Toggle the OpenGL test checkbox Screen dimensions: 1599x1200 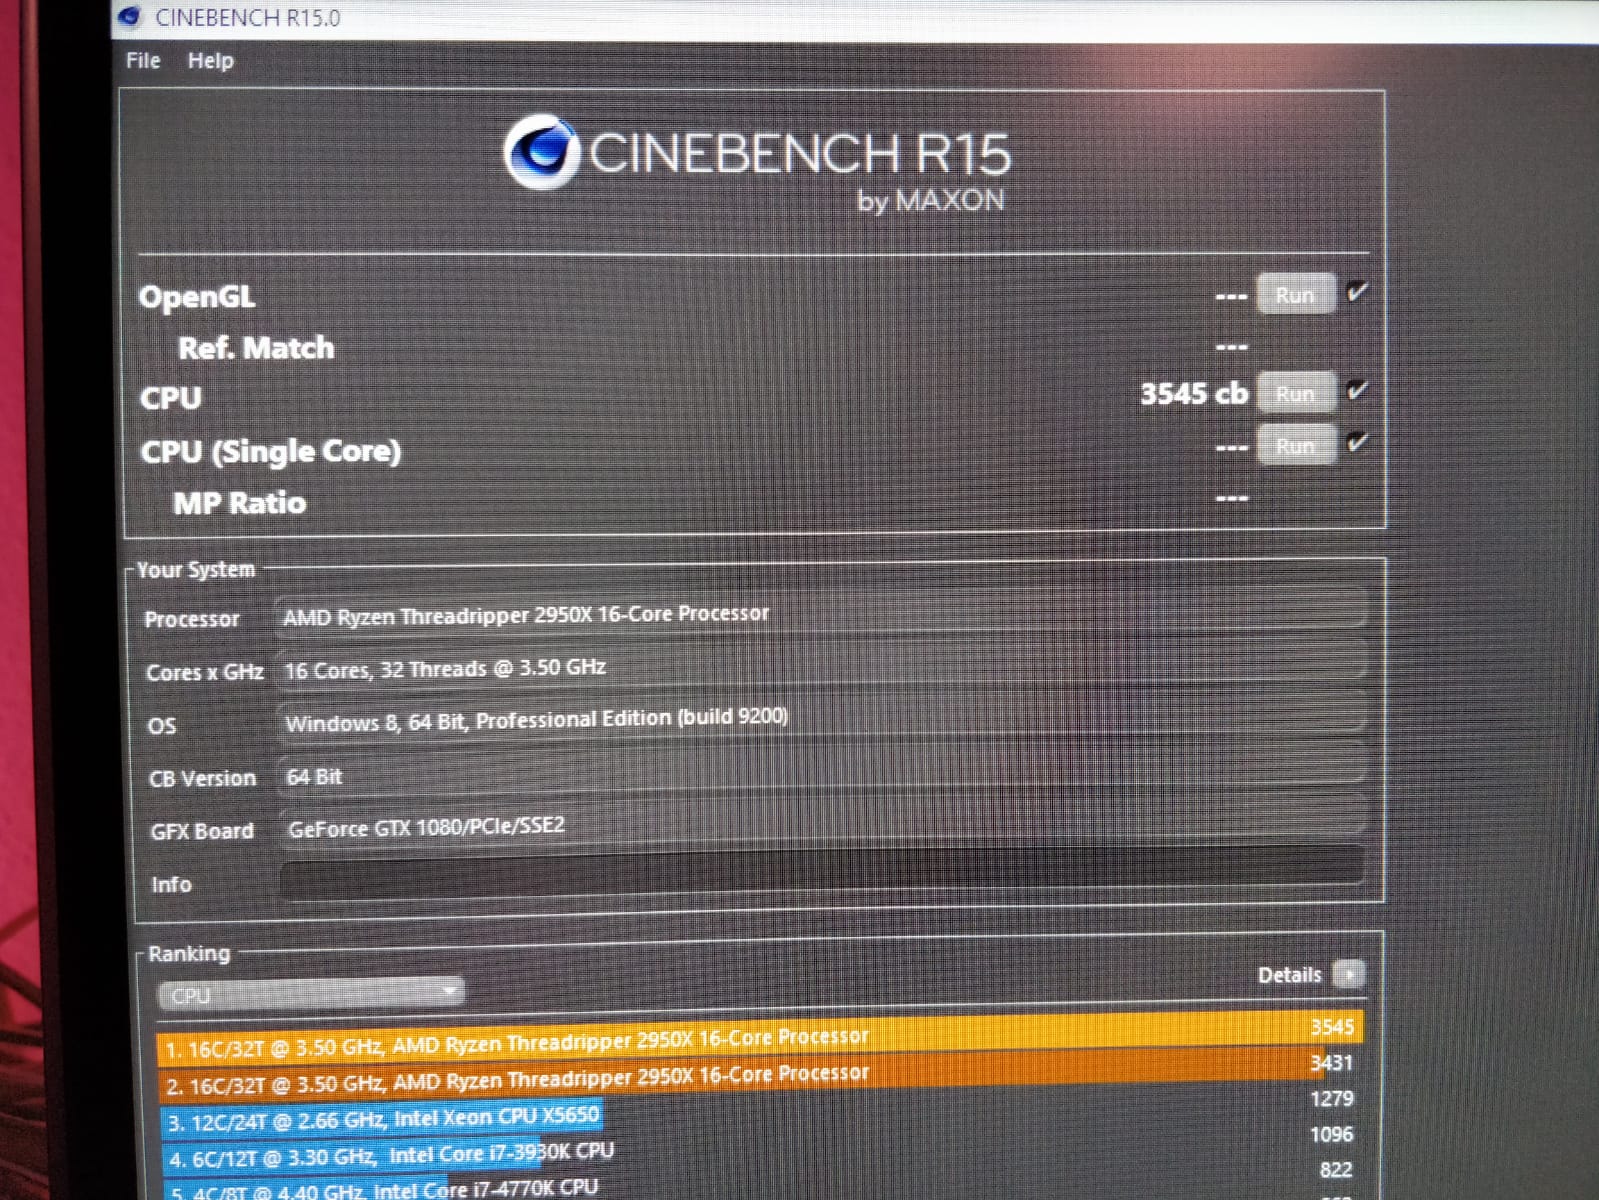[1357, 292]
